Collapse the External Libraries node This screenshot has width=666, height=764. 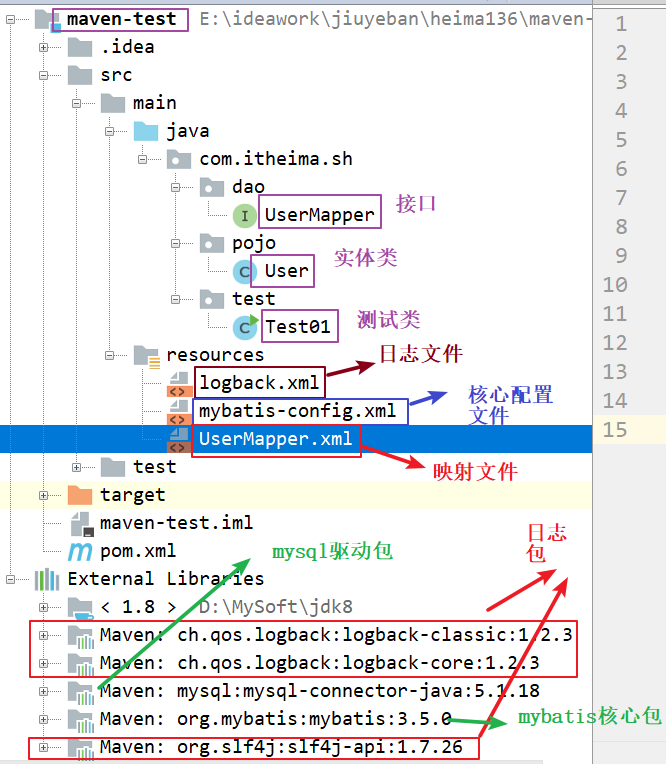[x=11, y=579]
